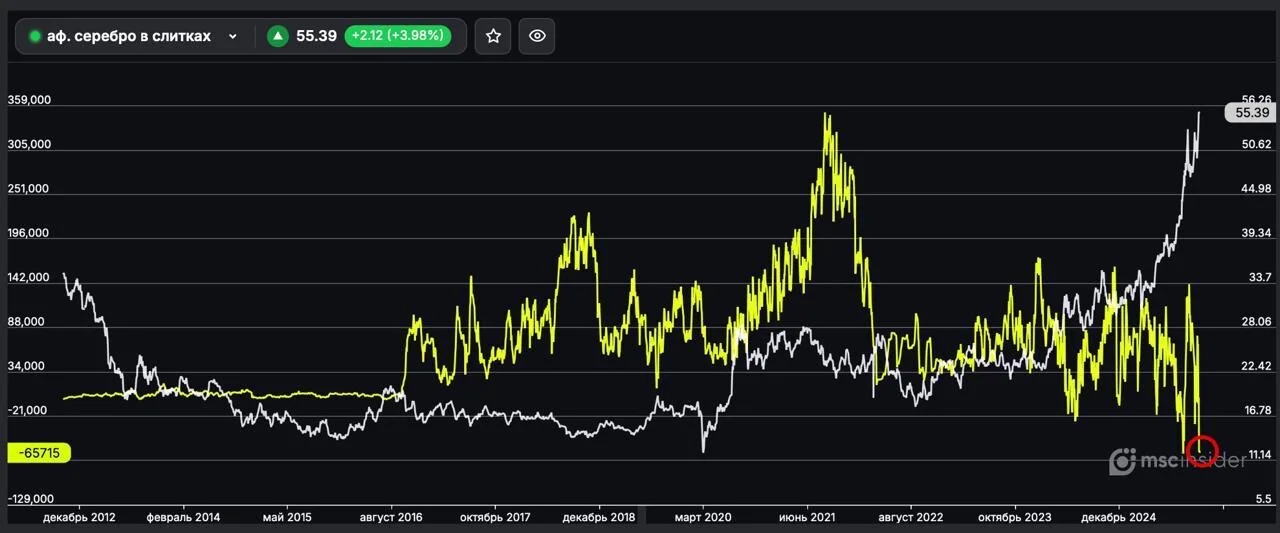
Task: Click the февраль 2014 date label
Action: click(183, 518)
